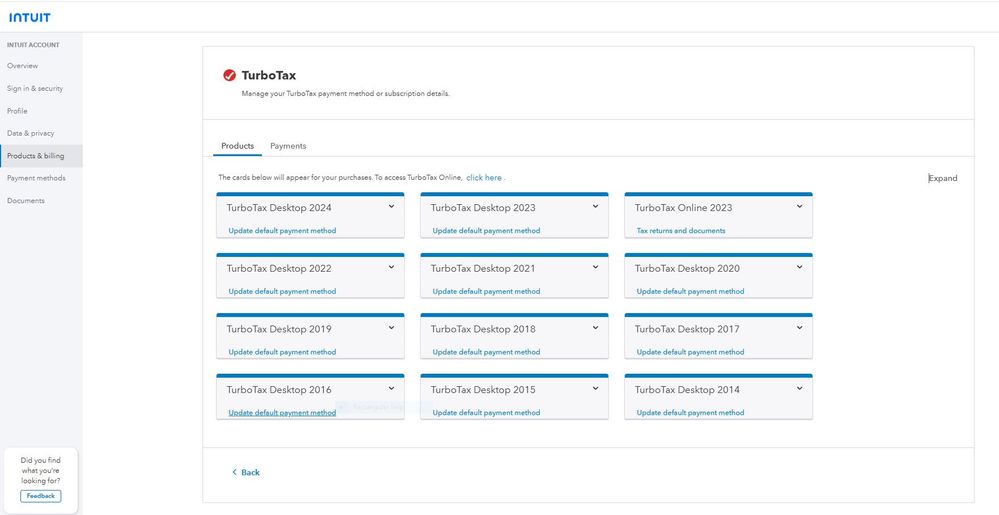Expand the TurboTax Desktop 2018 card
The height and width of the screenshot is (515, 999).
pos(595,328)
